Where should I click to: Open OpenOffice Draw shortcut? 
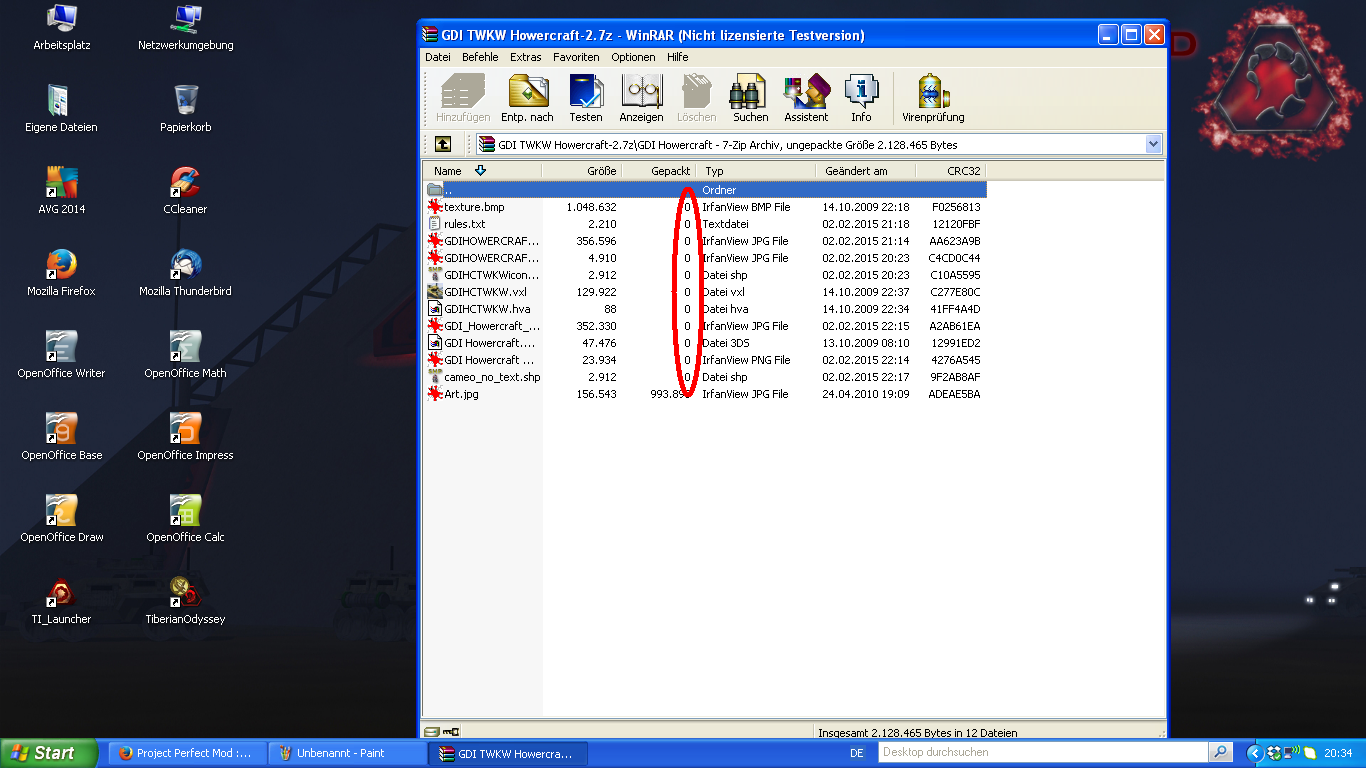pos(62,519)
